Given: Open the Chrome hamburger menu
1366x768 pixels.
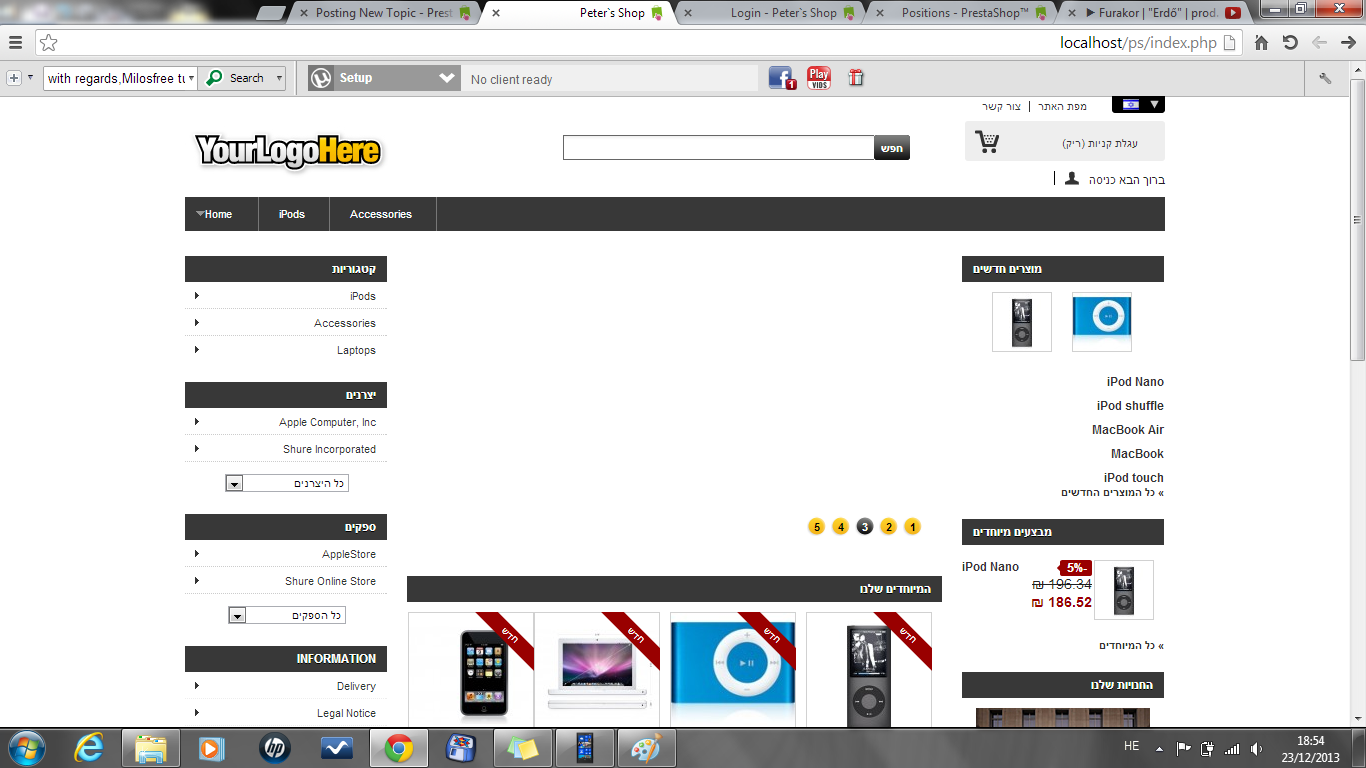Looking at the screenshot, I should (x=15, y=43).
